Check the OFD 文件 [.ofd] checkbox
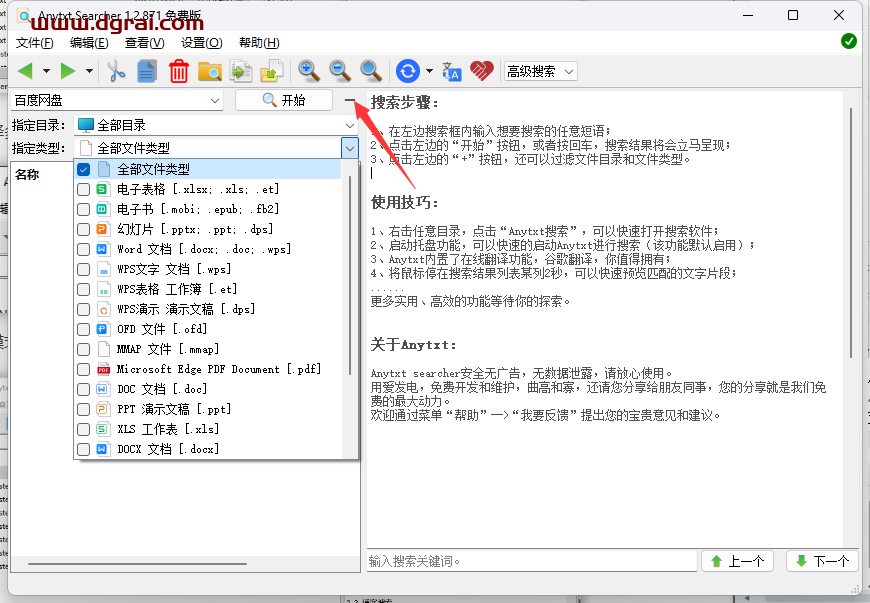870x603 pixels. pyautogui.click(x=84, y=329)
